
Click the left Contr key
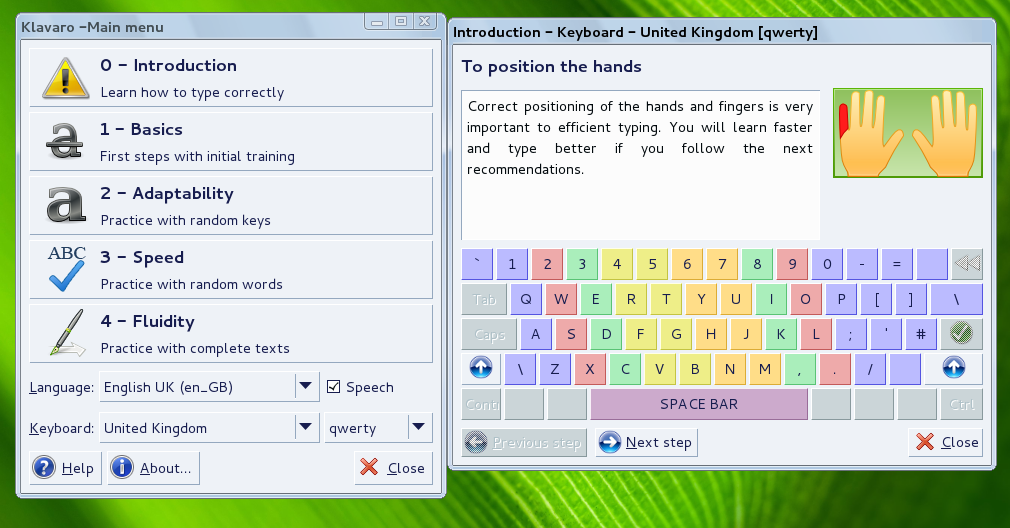(x=481, y=404)
